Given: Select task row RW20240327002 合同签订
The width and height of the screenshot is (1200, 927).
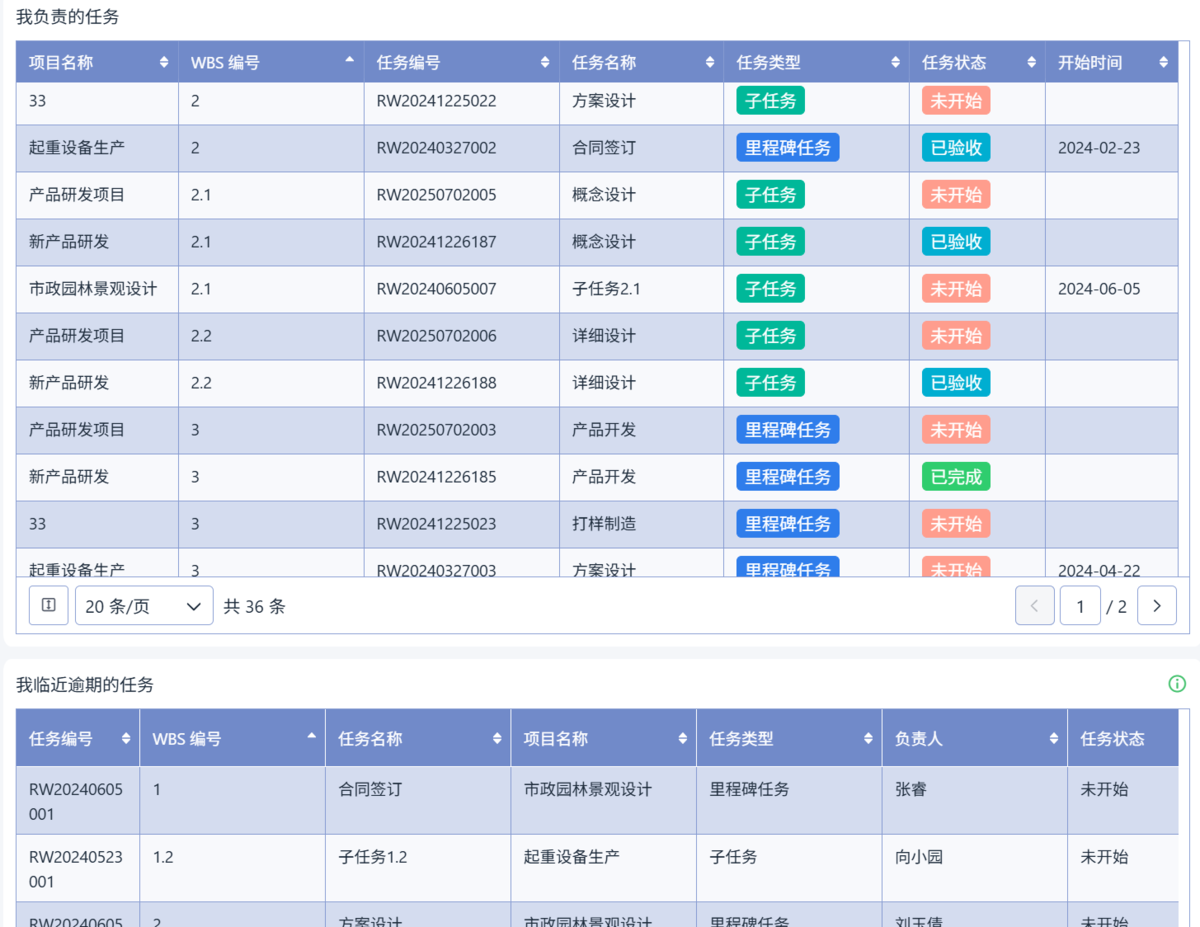Looking at the screenshot, I should (x=436, y=148).
